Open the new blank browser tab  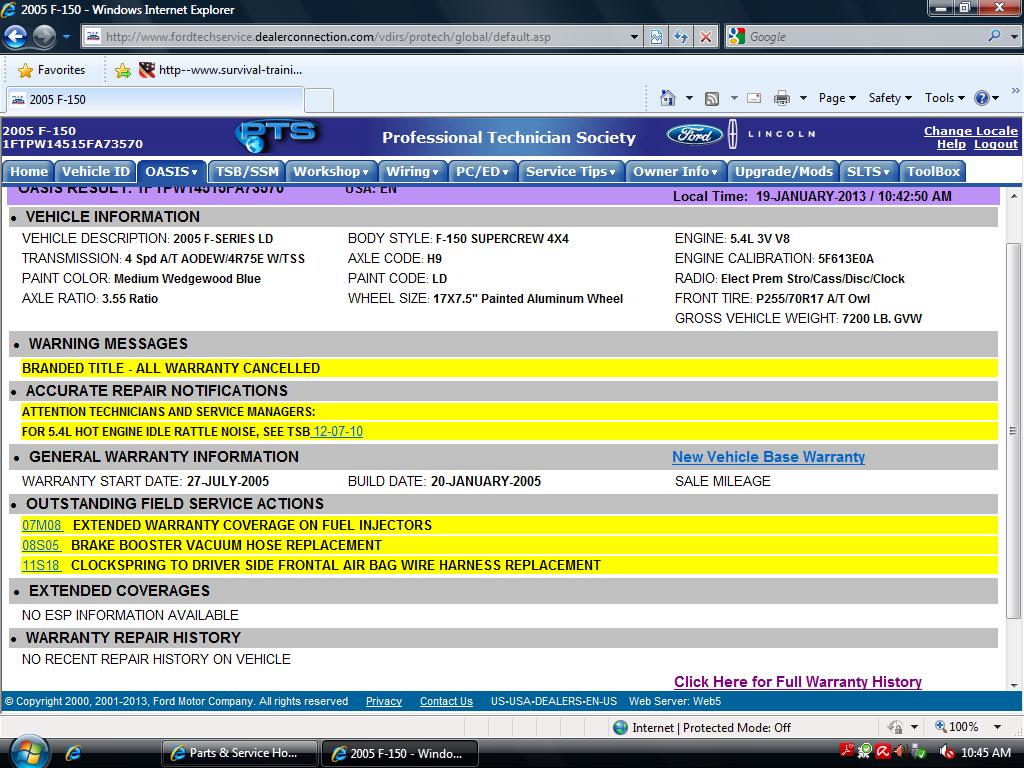319,100
